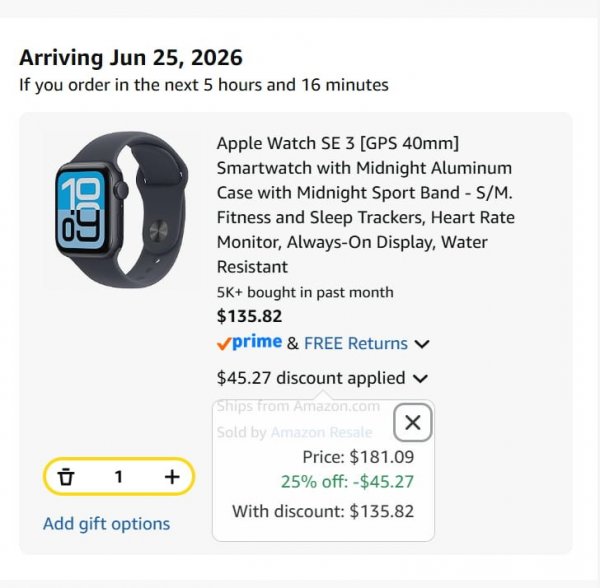Increase quantity with the plus icon

pos(172,477)
